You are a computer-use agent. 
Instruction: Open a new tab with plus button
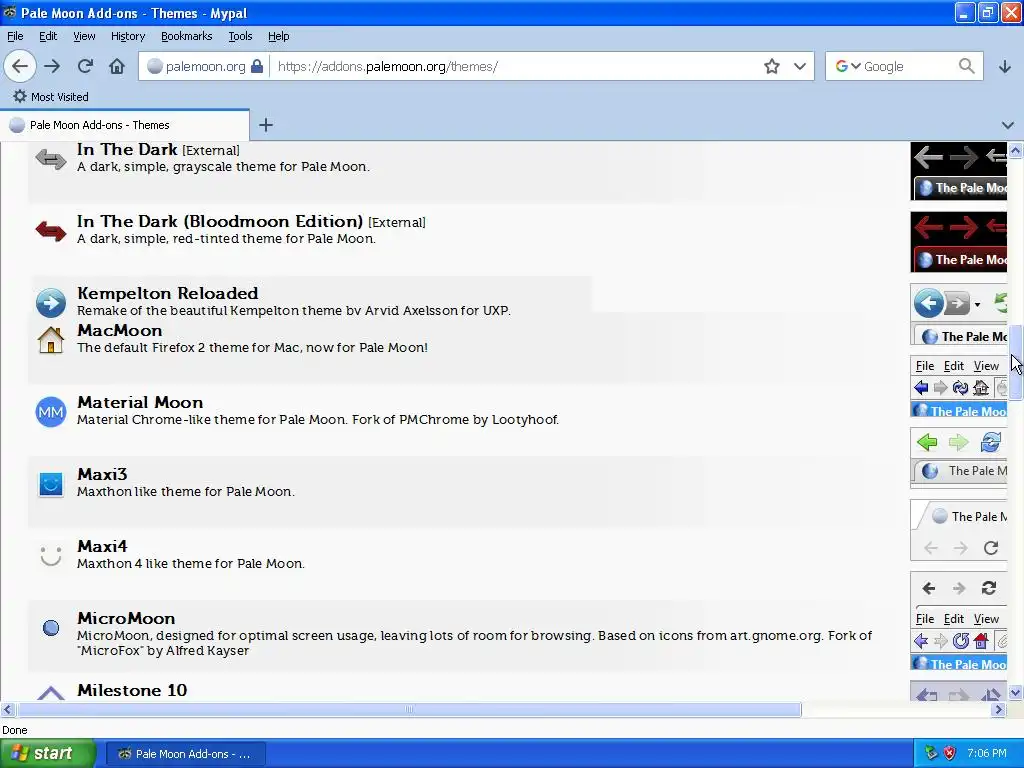pyautogui.click(x=266, y=125)
